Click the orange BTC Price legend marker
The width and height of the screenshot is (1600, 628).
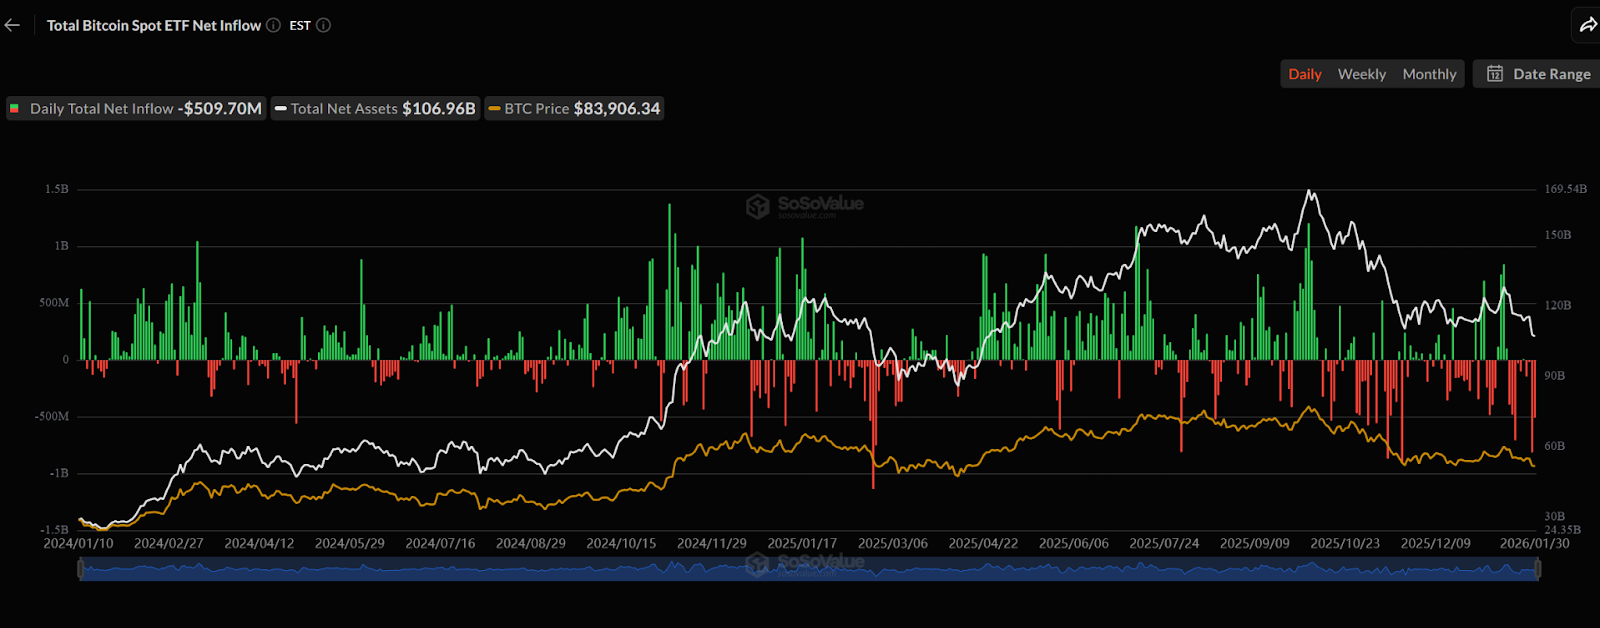(494, 109)
